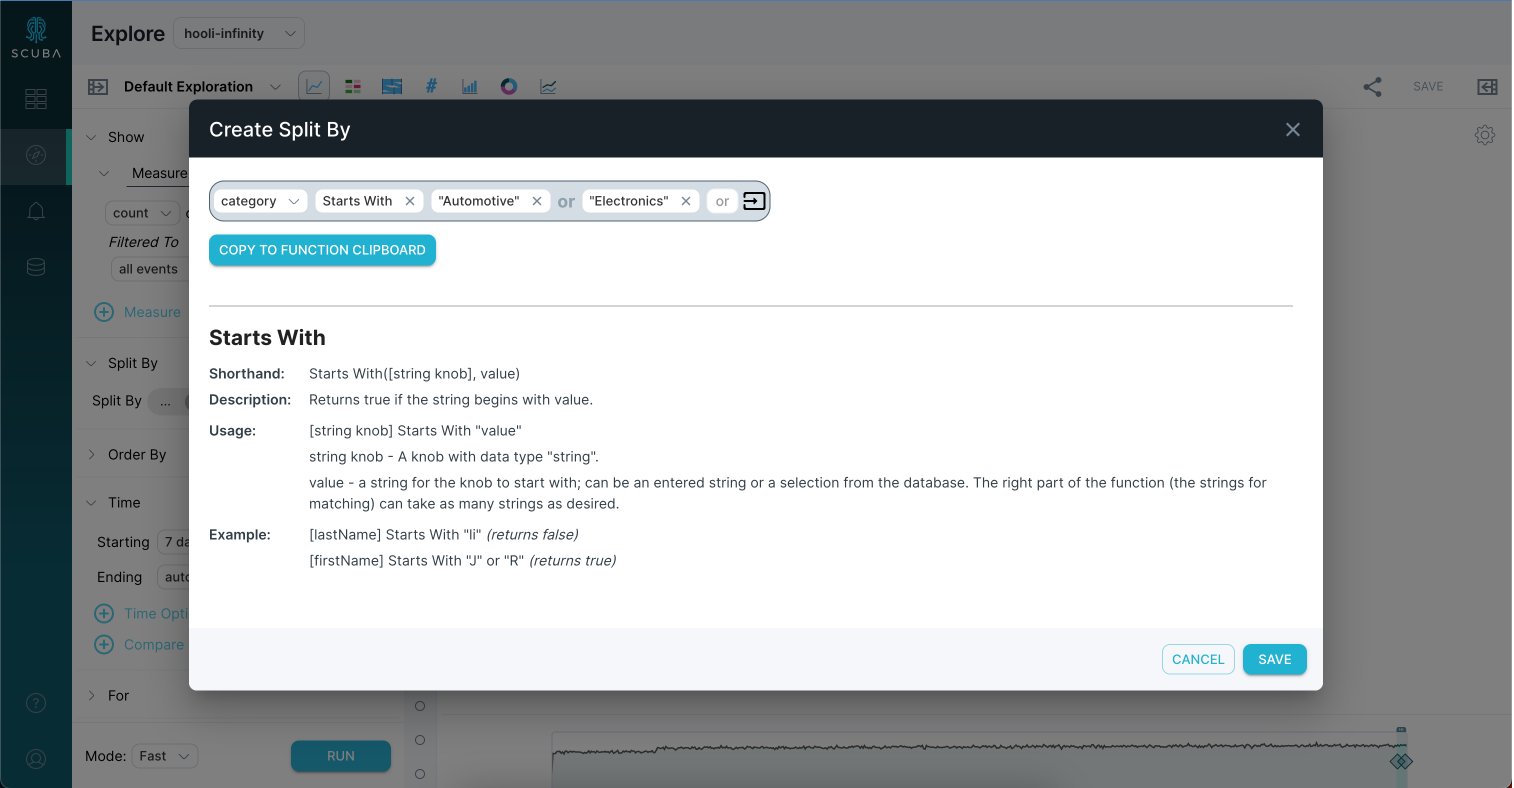The image size is (1514, 788).
Task: Select the time series line chart view
Action: 314,87
